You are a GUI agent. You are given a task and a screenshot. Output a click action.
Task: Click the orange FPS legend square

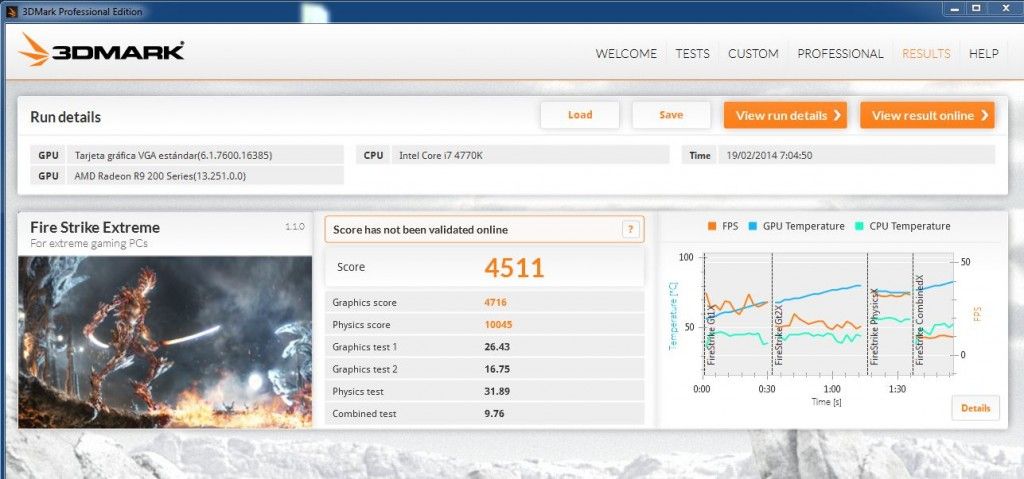711,226
